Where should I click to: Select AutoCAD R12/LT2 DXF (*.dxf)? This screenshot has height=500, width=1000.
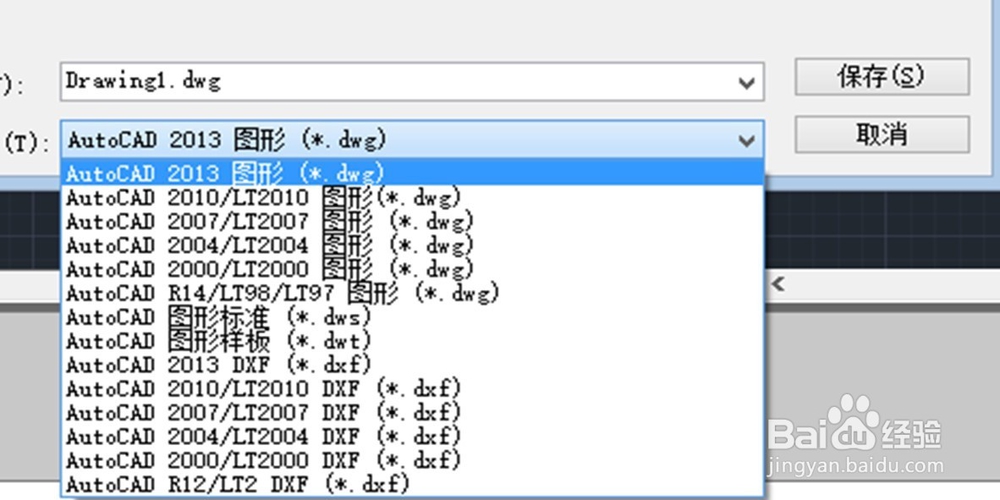[412, 485]
